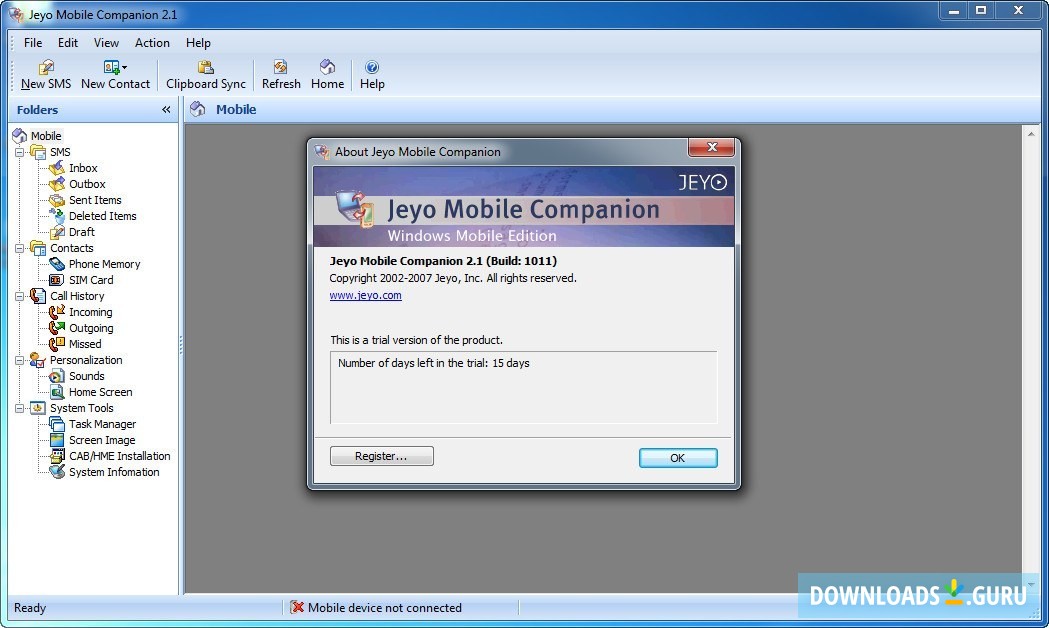This screenshot has width=1049, height=628.
Task: Open the View menu
Action: (106, 43)
